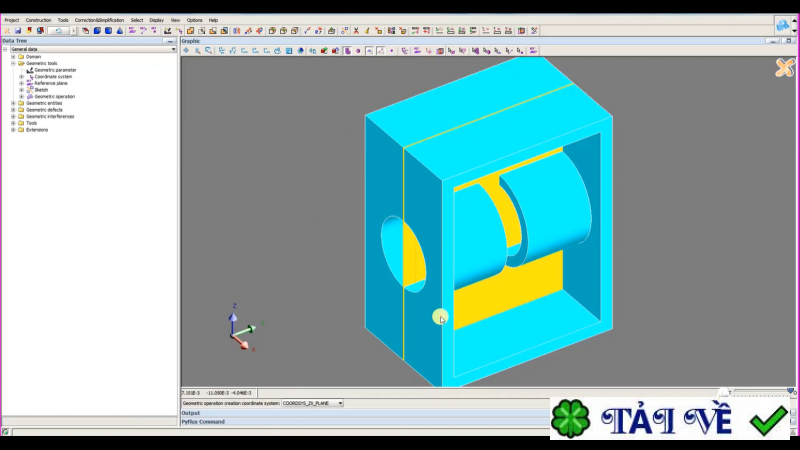Image resolution: width=800 pixels, height=450 pixels.
Task: Click the Reference plane node icon in tree
Action: point(30,83)
